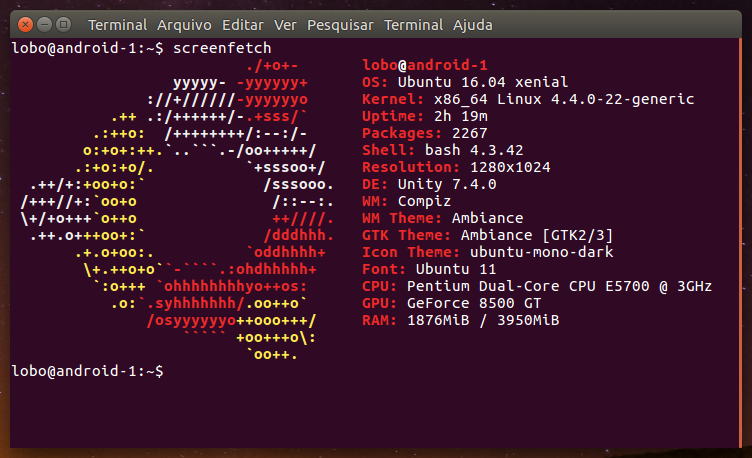The height and width of the screenshot is (458, 752).
Task: Click the OS line Ubuntu 16.04 xenial
Action: [465, 82]
